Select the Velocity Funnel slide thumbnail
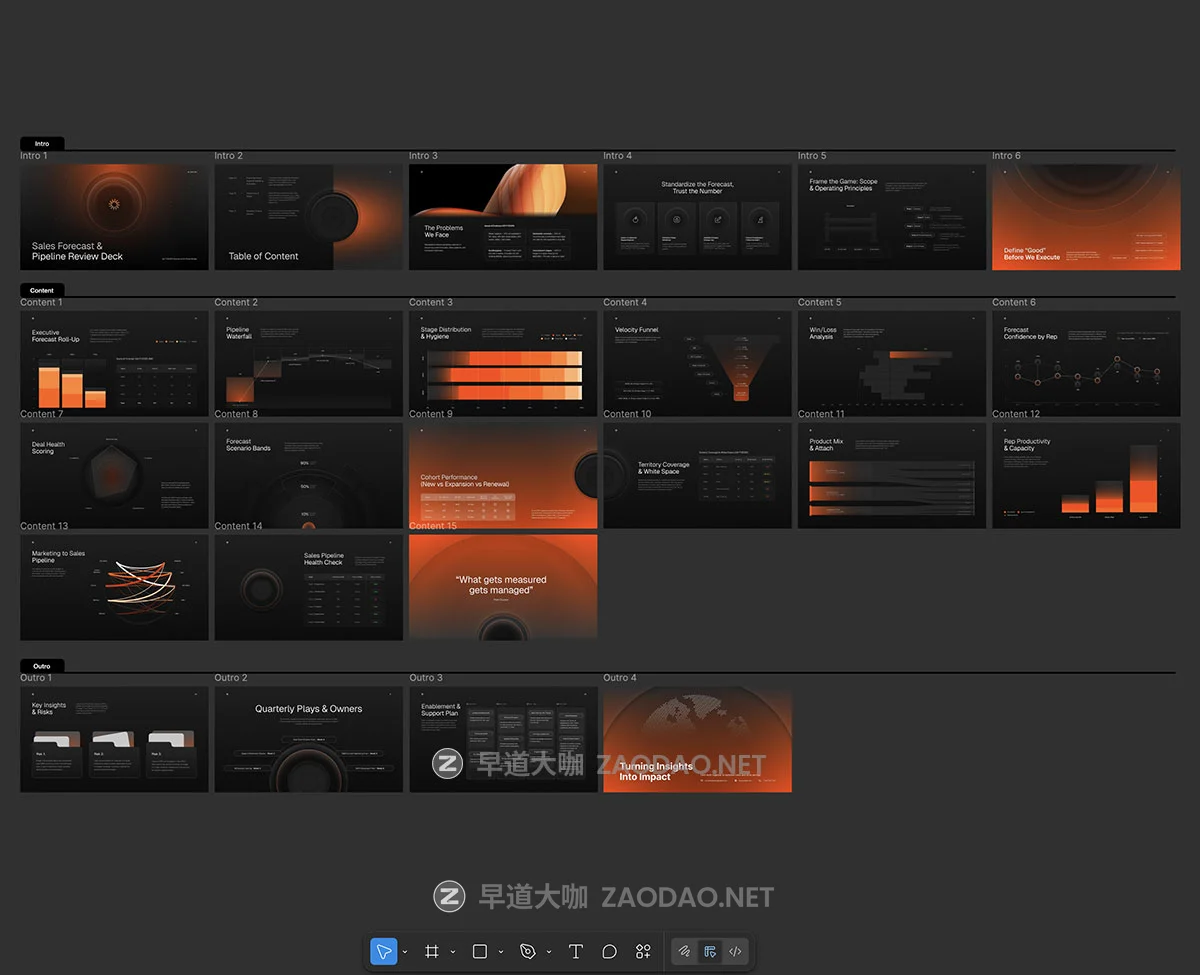 click(697, 364)
